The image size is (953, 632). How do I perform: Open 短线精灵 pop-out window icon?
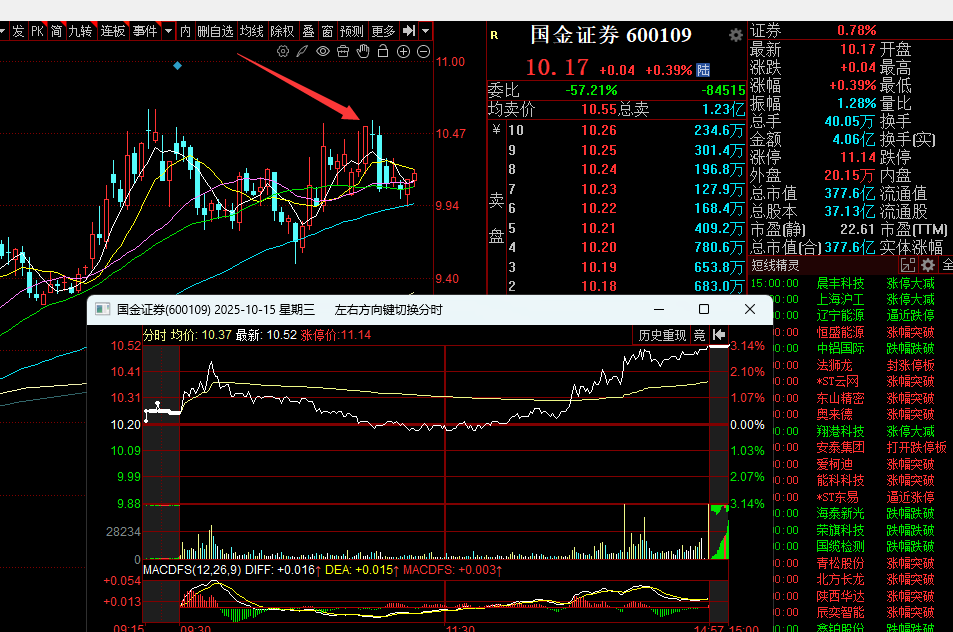pyautogui.click(x=908, y=265)
